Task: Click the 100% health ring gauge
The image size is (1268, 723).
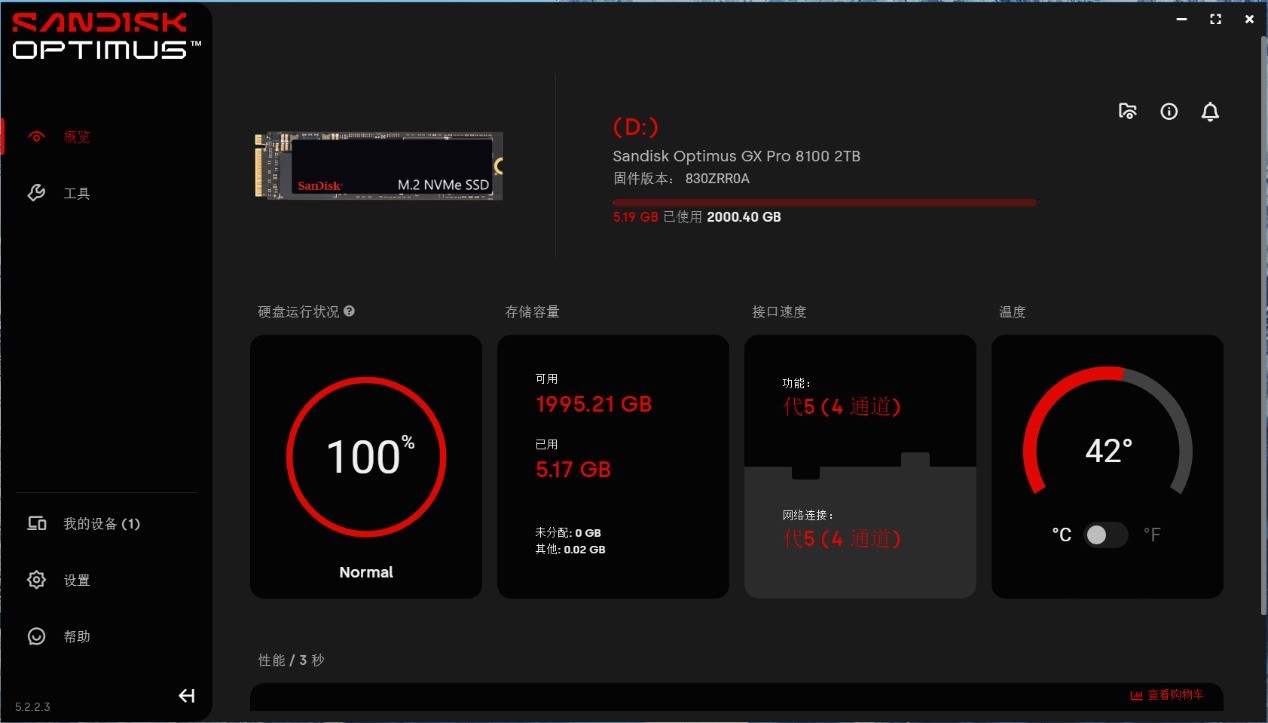Action: 366,457
